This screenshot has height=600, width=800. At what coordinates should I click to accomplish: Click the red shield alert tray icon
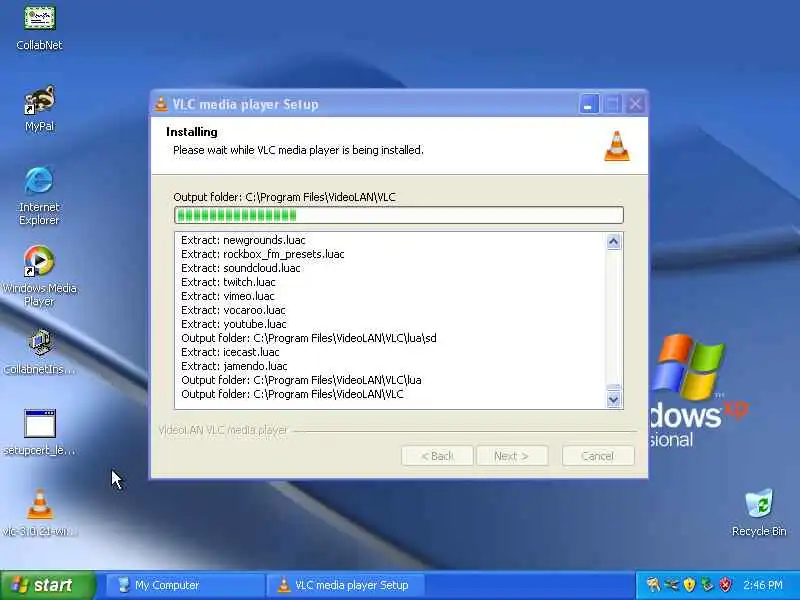[725, 585]
